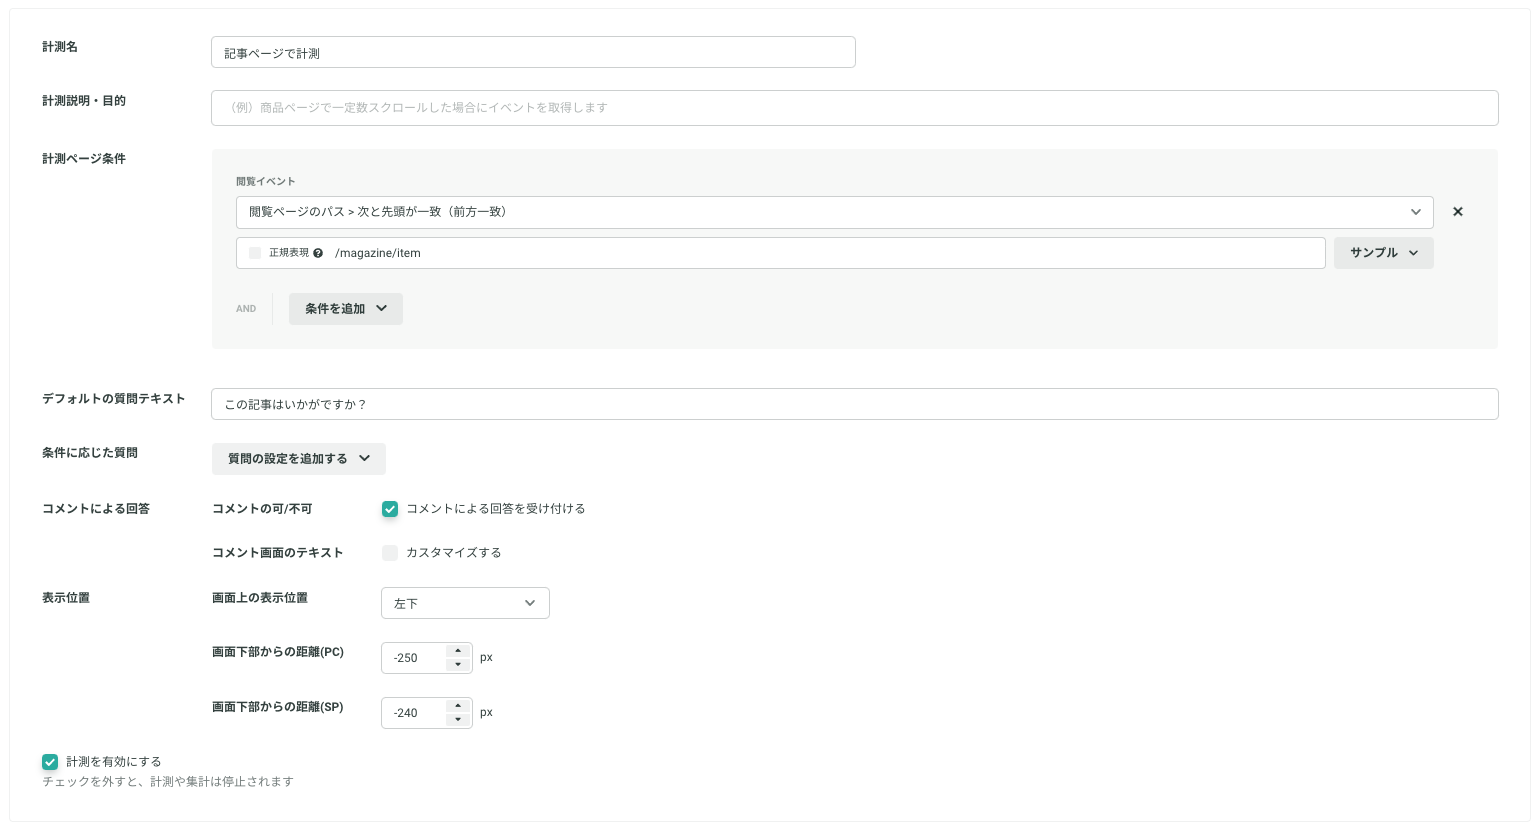Increase the PC distance value
Viewport: 1537px width, 829px height.
click(458, 651)
